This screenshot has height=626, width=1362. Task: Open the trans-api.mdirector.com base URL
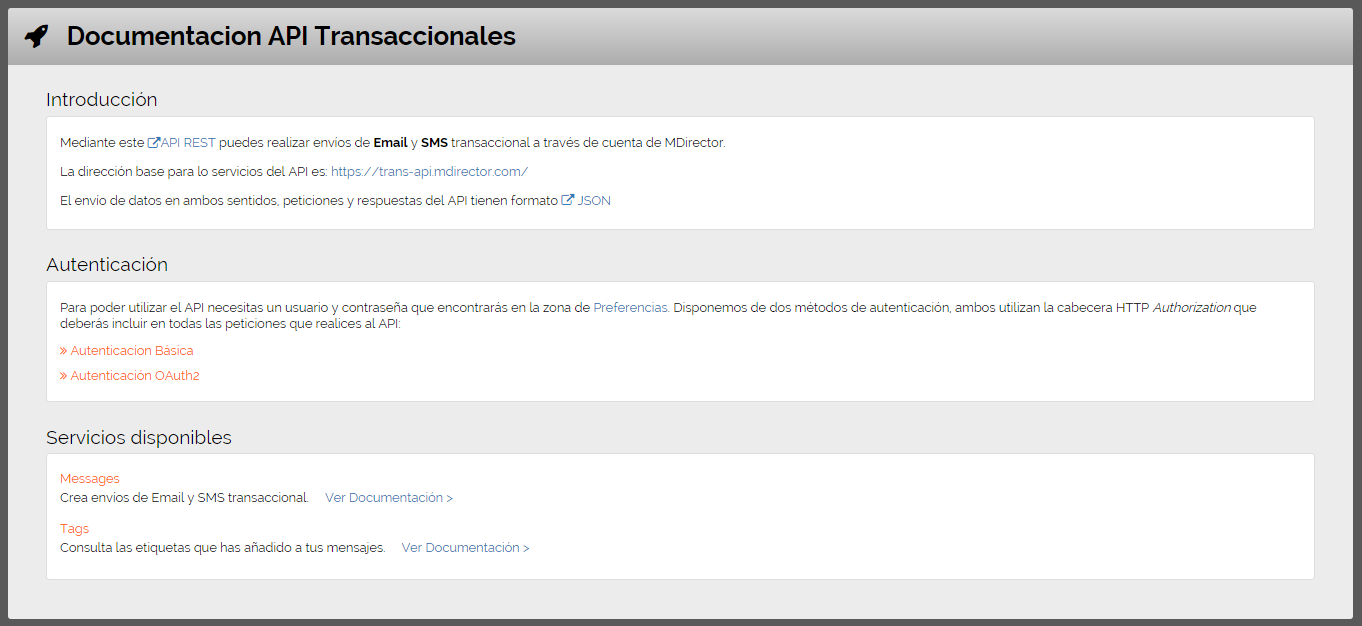429,172
